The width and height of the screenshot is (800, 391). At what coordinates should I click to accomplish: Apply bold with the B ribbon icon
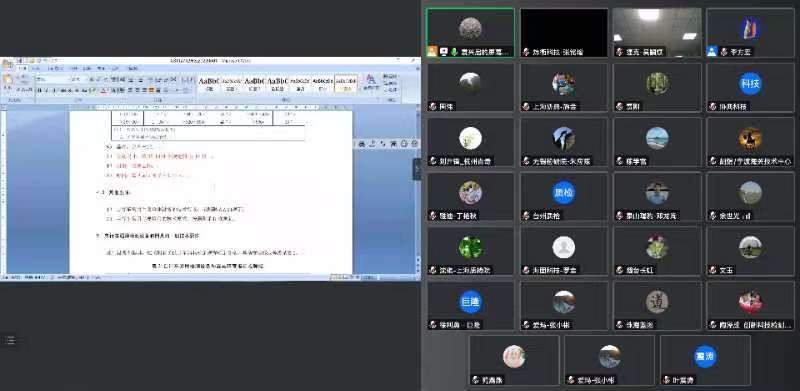point(39,90)
